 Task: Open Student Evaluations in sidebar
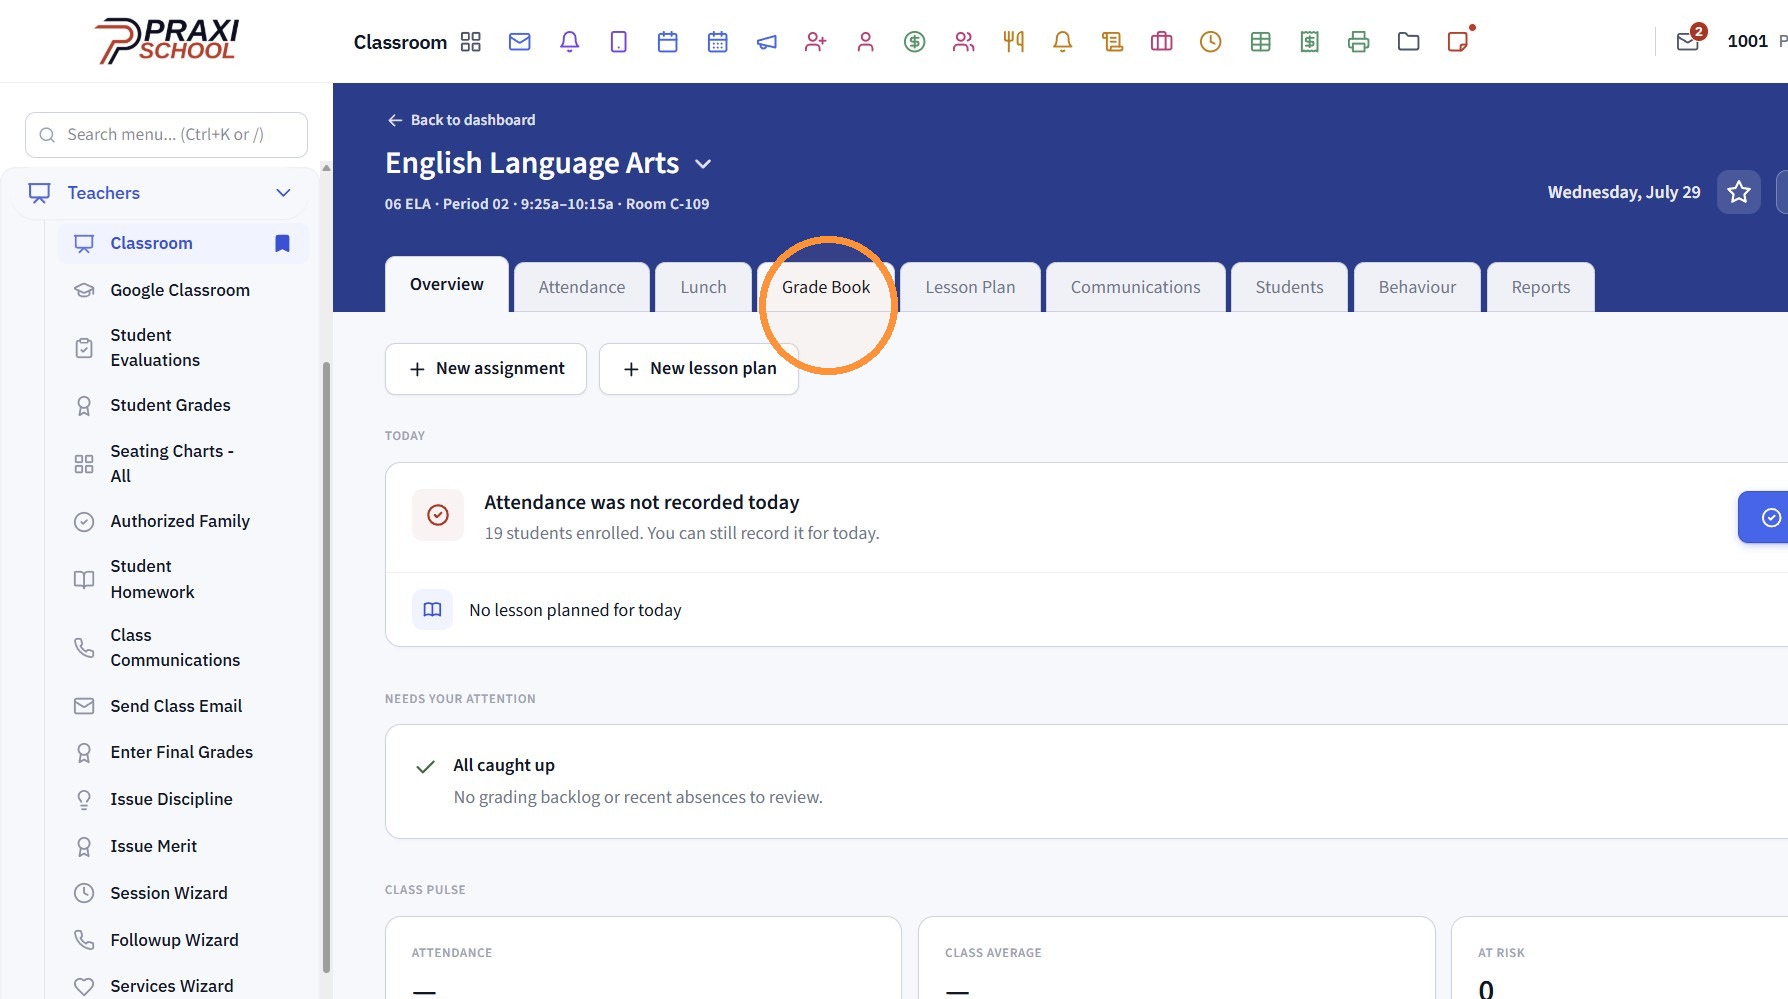coord(183,347)
